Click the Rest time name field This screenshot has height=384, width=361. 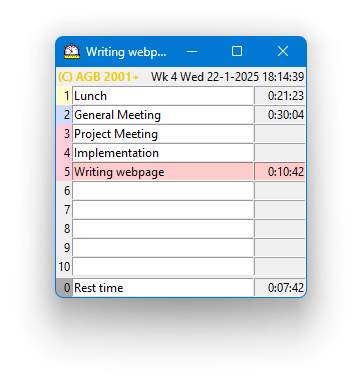(163, 288)
